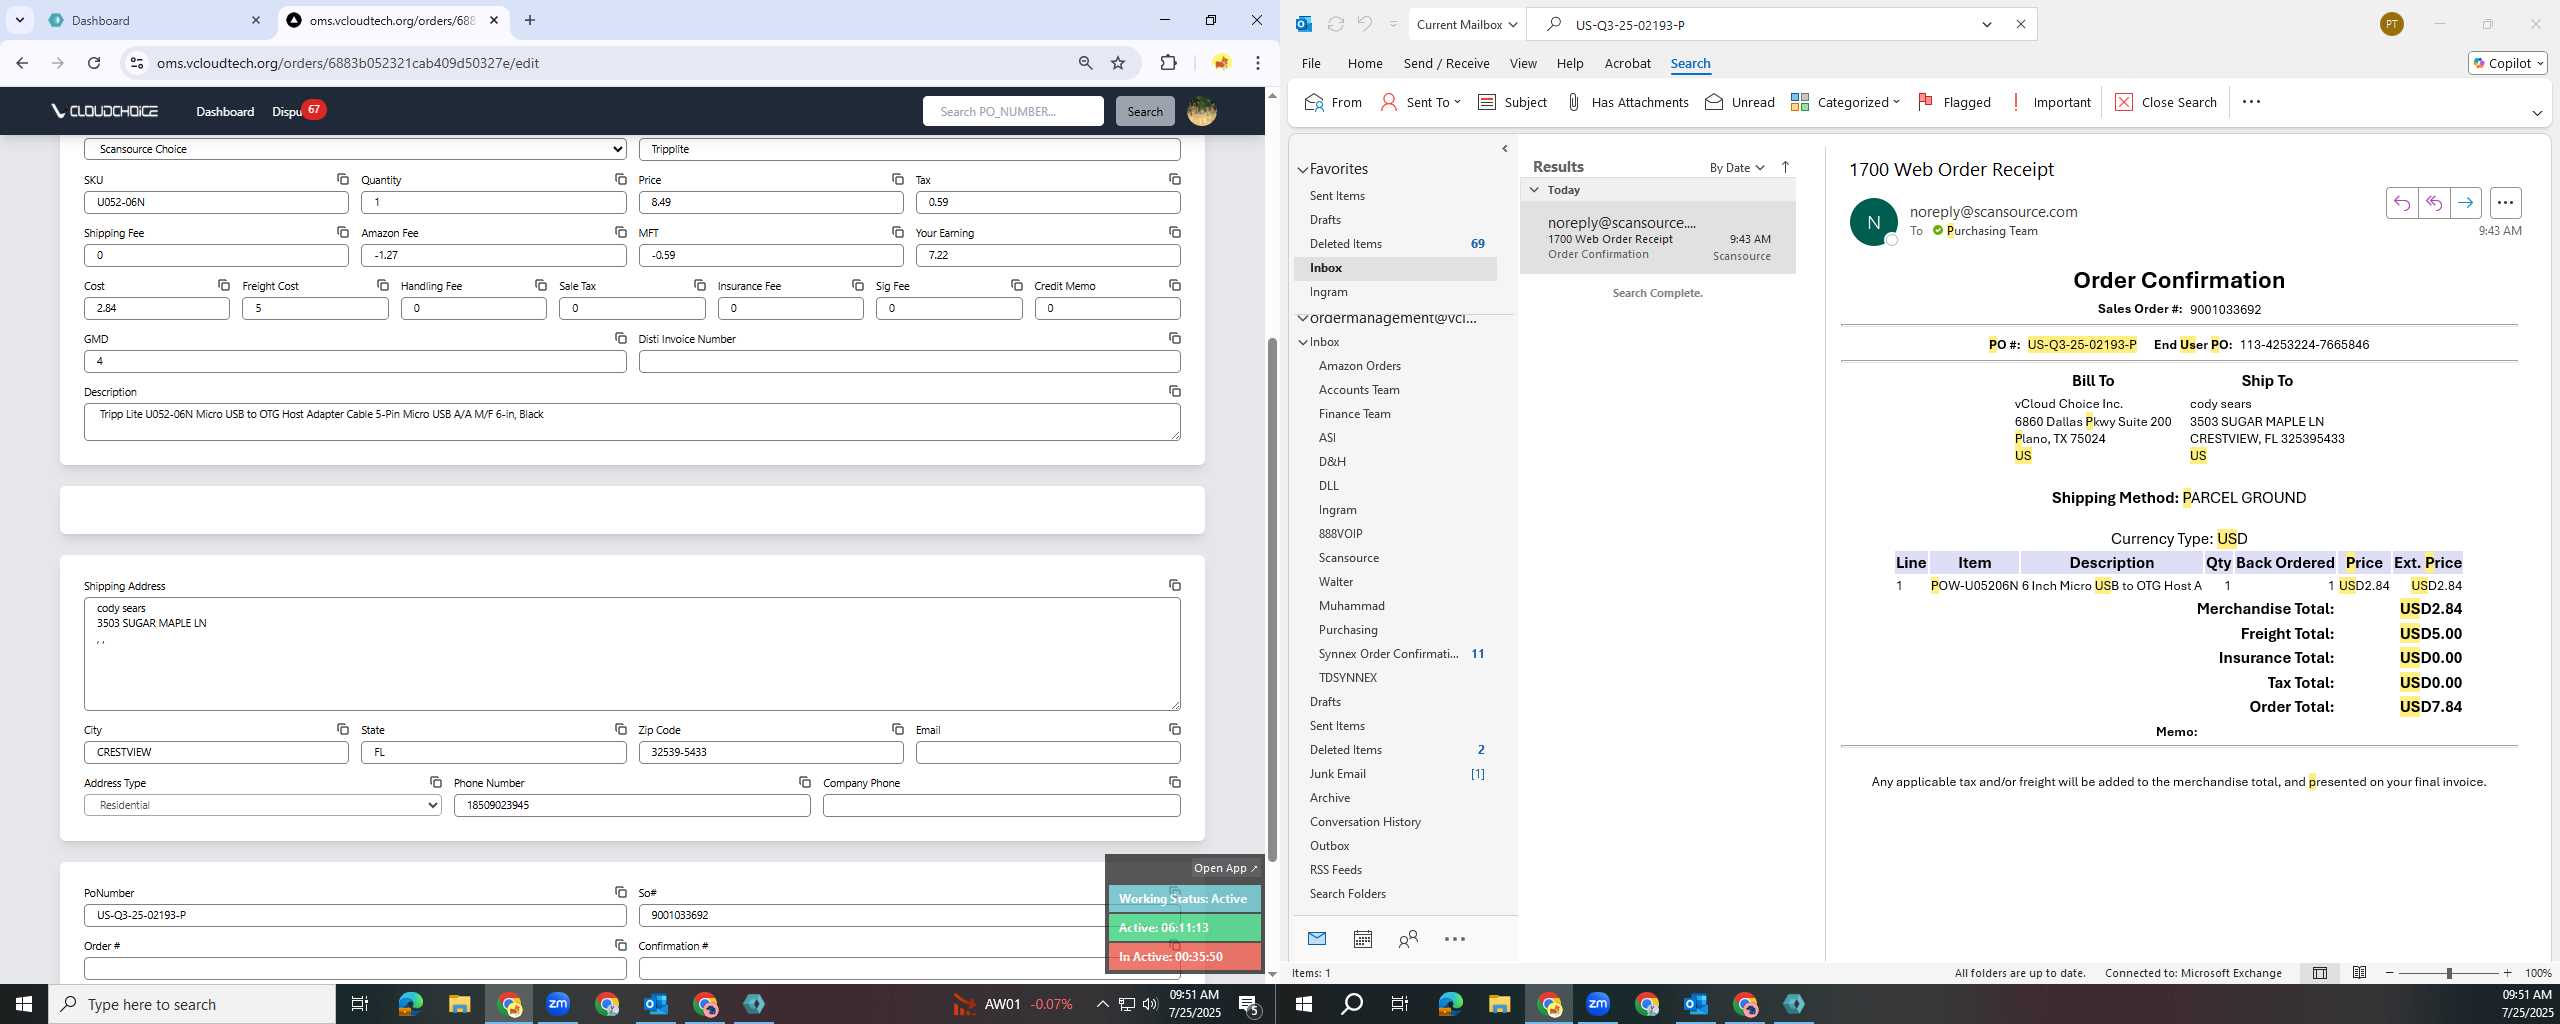This screenshot has width=2560, height=1024.
Task: Click Open App in status widget
Action: coord(1225,868)
